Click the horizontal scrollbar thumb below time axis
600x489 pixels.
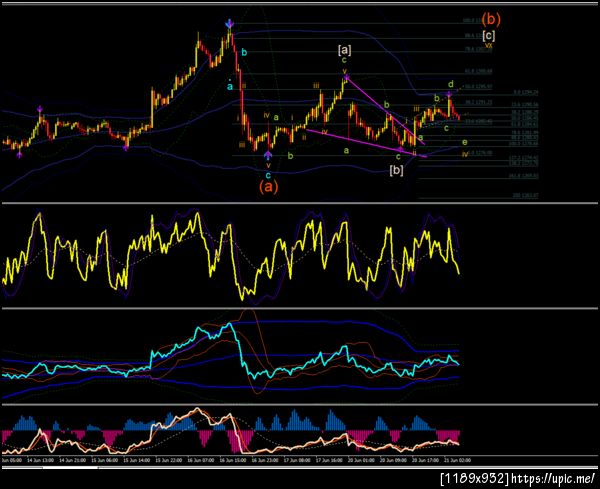[x=70, y=467]
